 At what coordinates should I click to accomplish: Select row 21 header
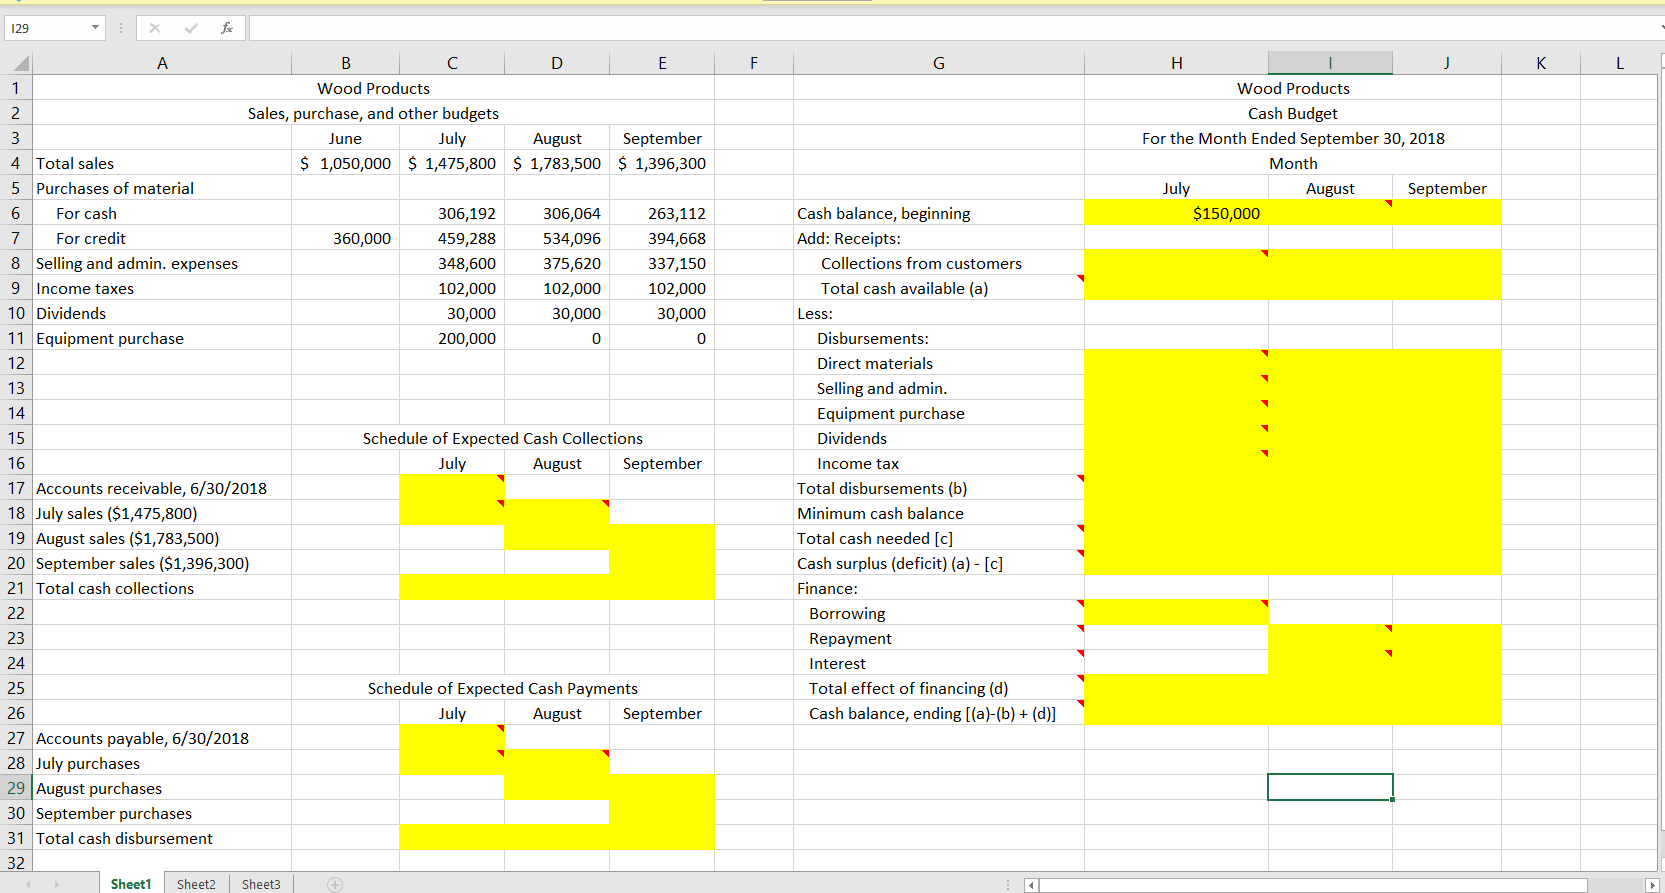pyautogui.click(x=16, y=588)
